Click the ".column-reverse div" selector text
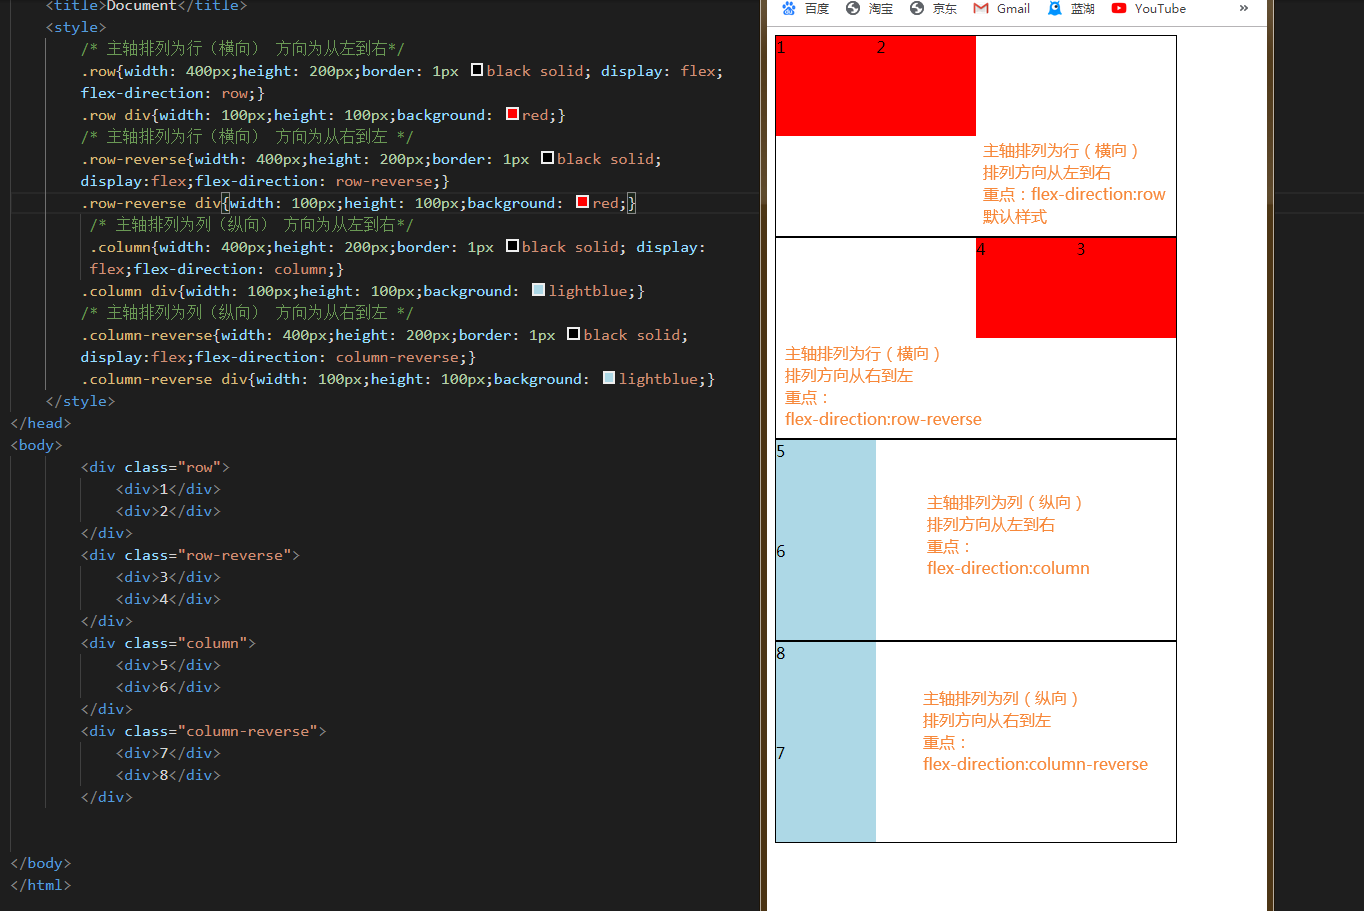The height and width of the screenshot is (911, 1364). [164, 379]
